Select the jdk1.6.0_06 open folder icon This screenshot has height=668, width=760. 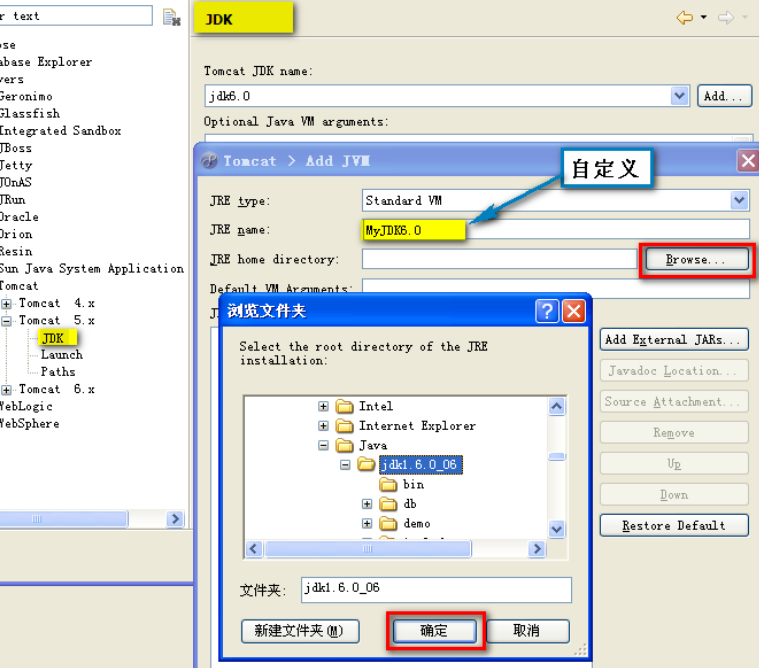point(366,465)
